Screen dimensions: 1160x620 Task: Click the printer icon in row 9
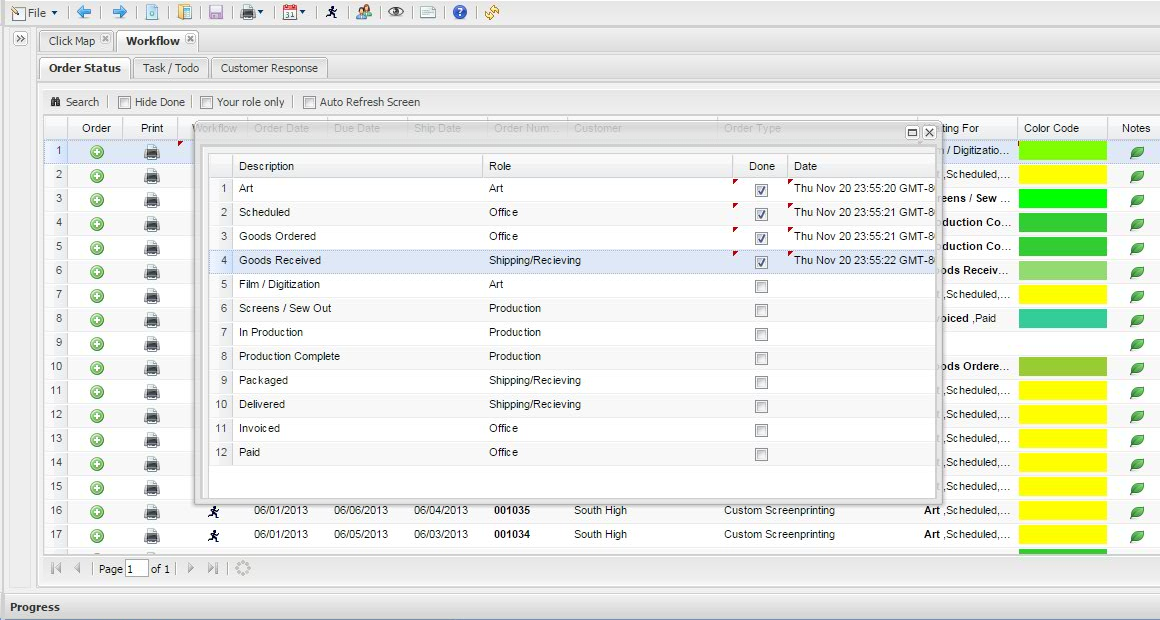[152, 344]
